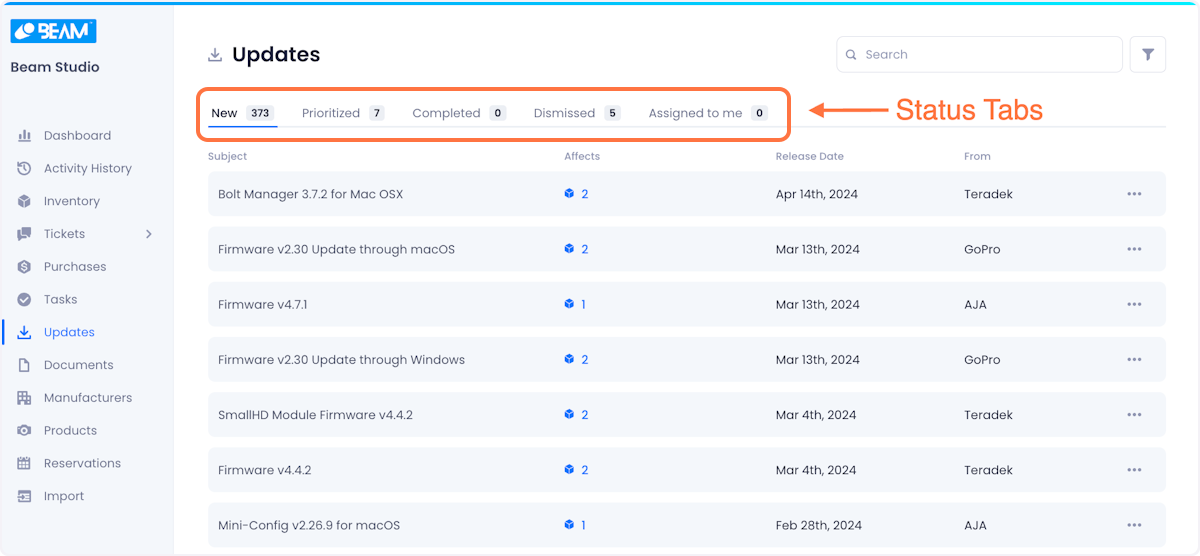Click the Import icon in sidebar
This screenshot has height=556, width=1200.
pyautogui.click(x=24, y=496)
